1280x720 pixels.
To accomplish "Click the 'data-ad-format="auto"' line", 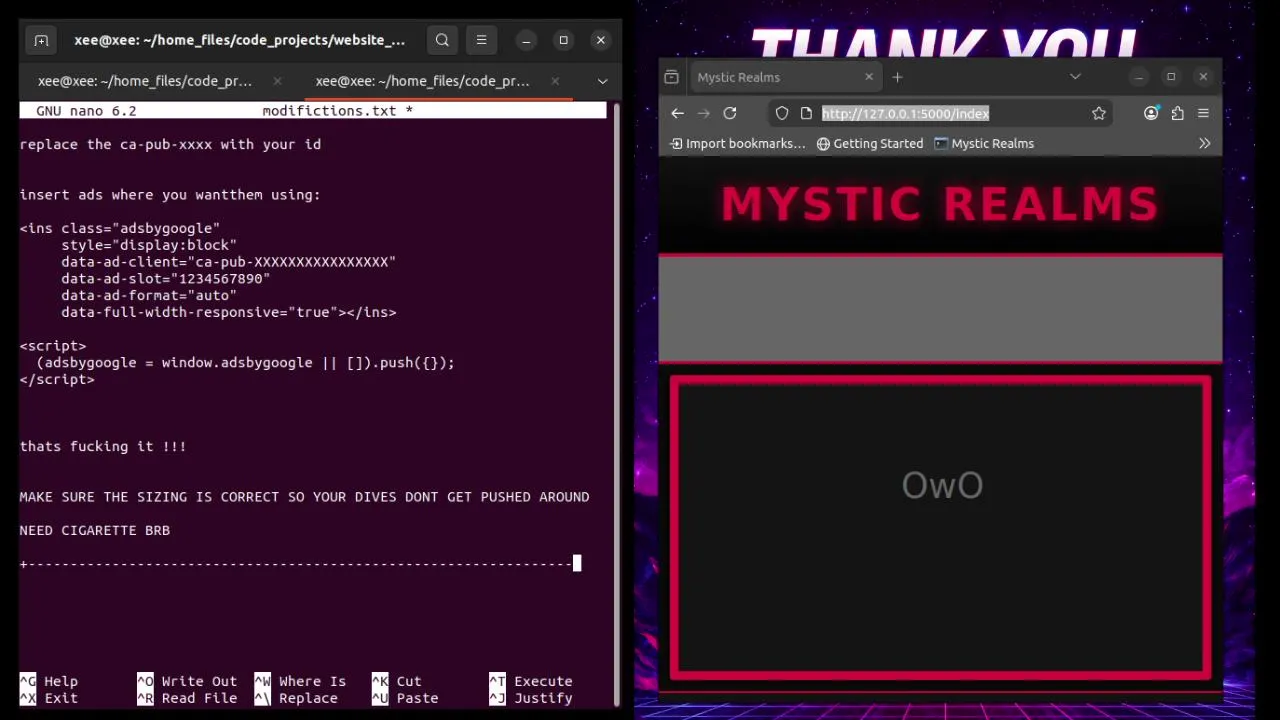I will tap(149, 295).
